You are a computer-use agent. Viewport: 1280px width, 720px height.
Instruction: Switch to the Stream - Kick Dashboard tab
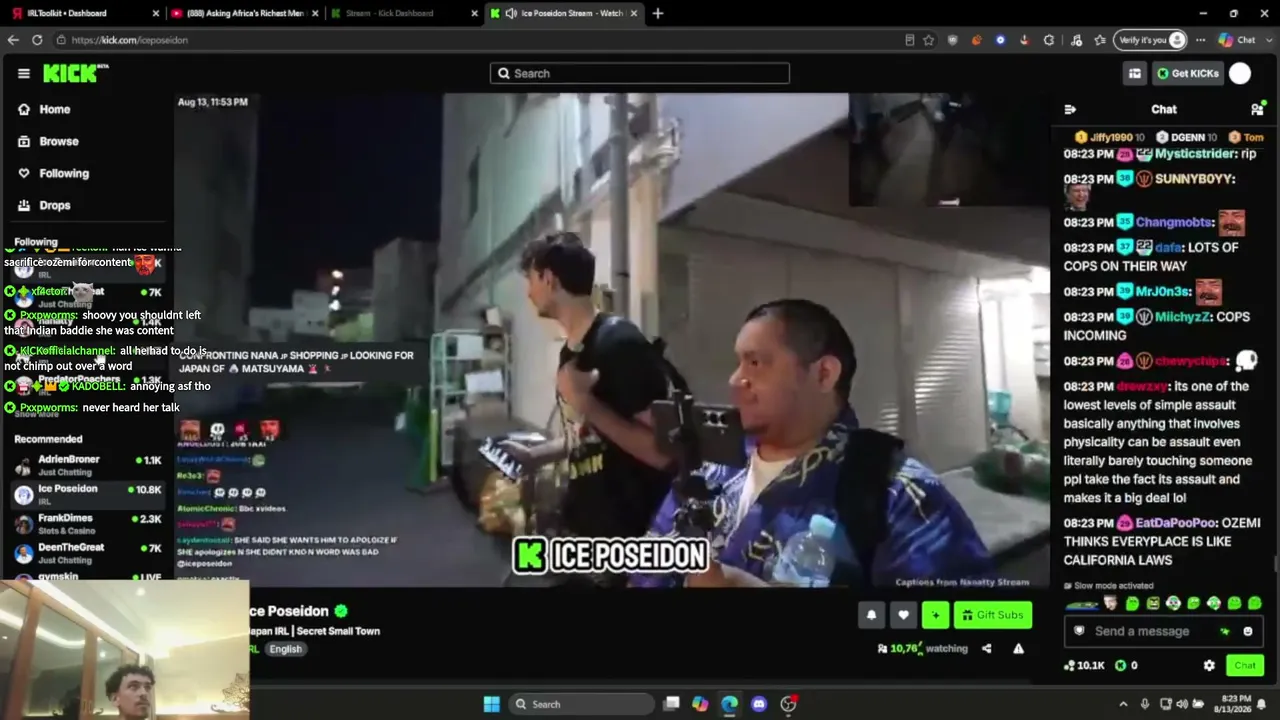pos(400,13)
